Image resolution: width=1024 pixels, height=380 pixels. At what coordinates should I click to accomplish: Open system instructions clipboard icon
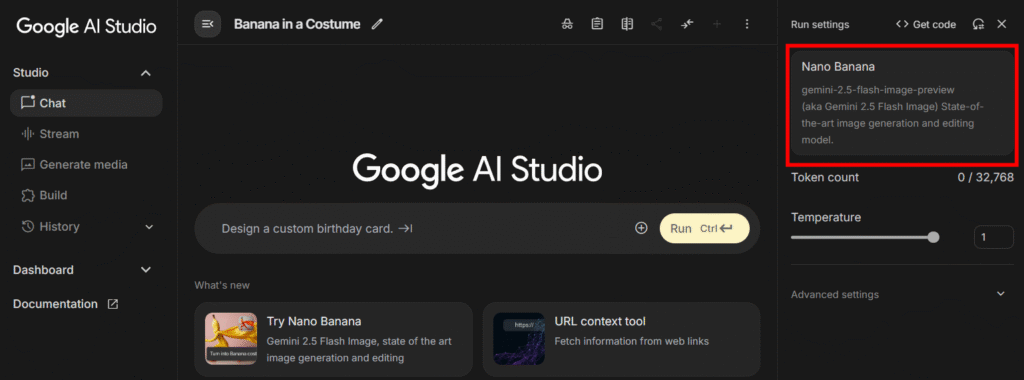(597, 24)
